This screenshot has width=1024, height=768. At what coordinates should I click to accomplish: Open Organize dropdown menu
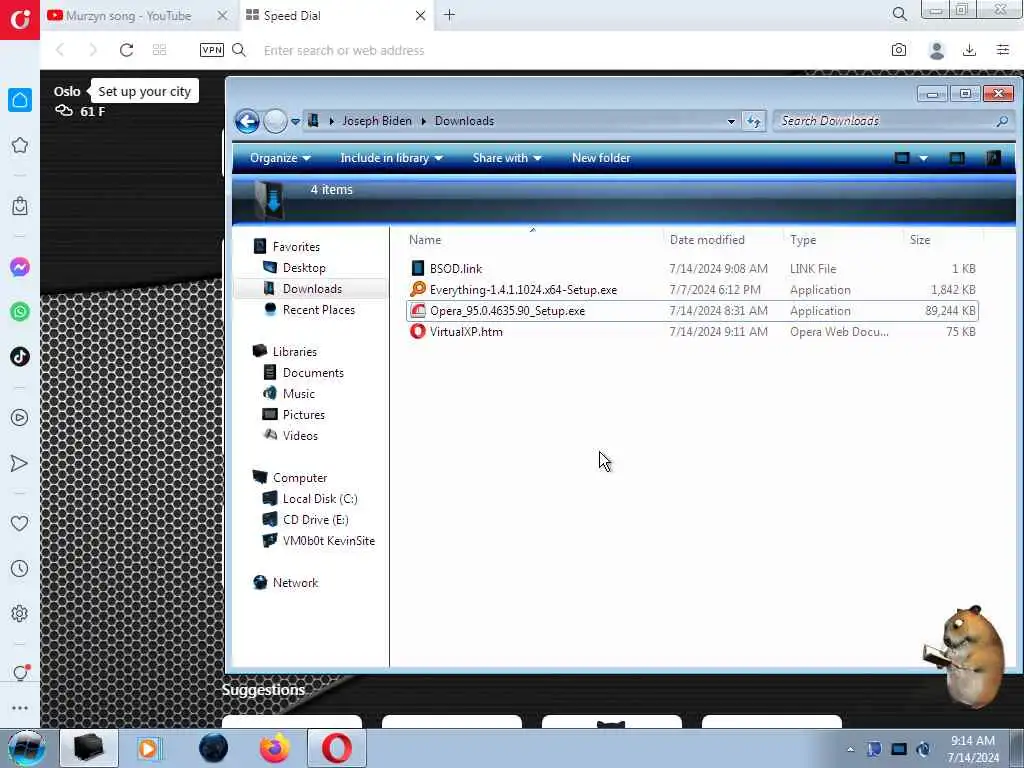tap(280, 158)
